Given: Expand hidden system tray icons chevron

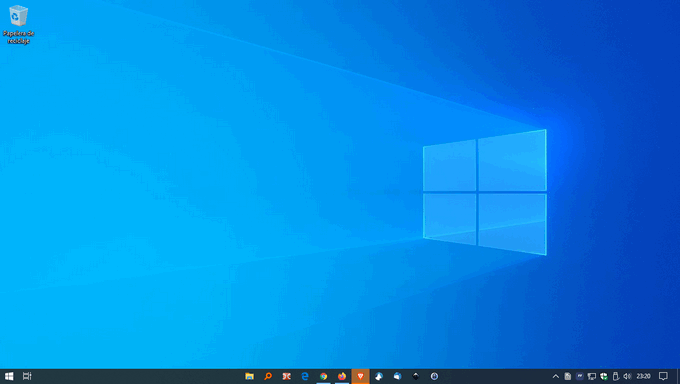Looking at the screenshot, I should pyautogui.click(x=556, y=376).
